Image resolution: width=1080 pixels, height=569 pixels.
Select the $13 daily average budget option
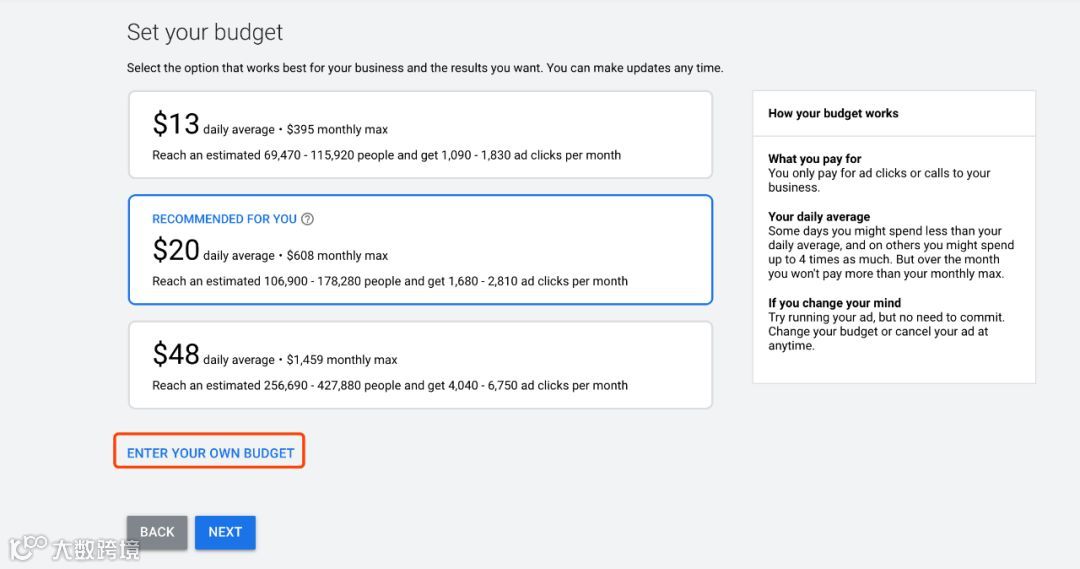[x=420, y=135]
